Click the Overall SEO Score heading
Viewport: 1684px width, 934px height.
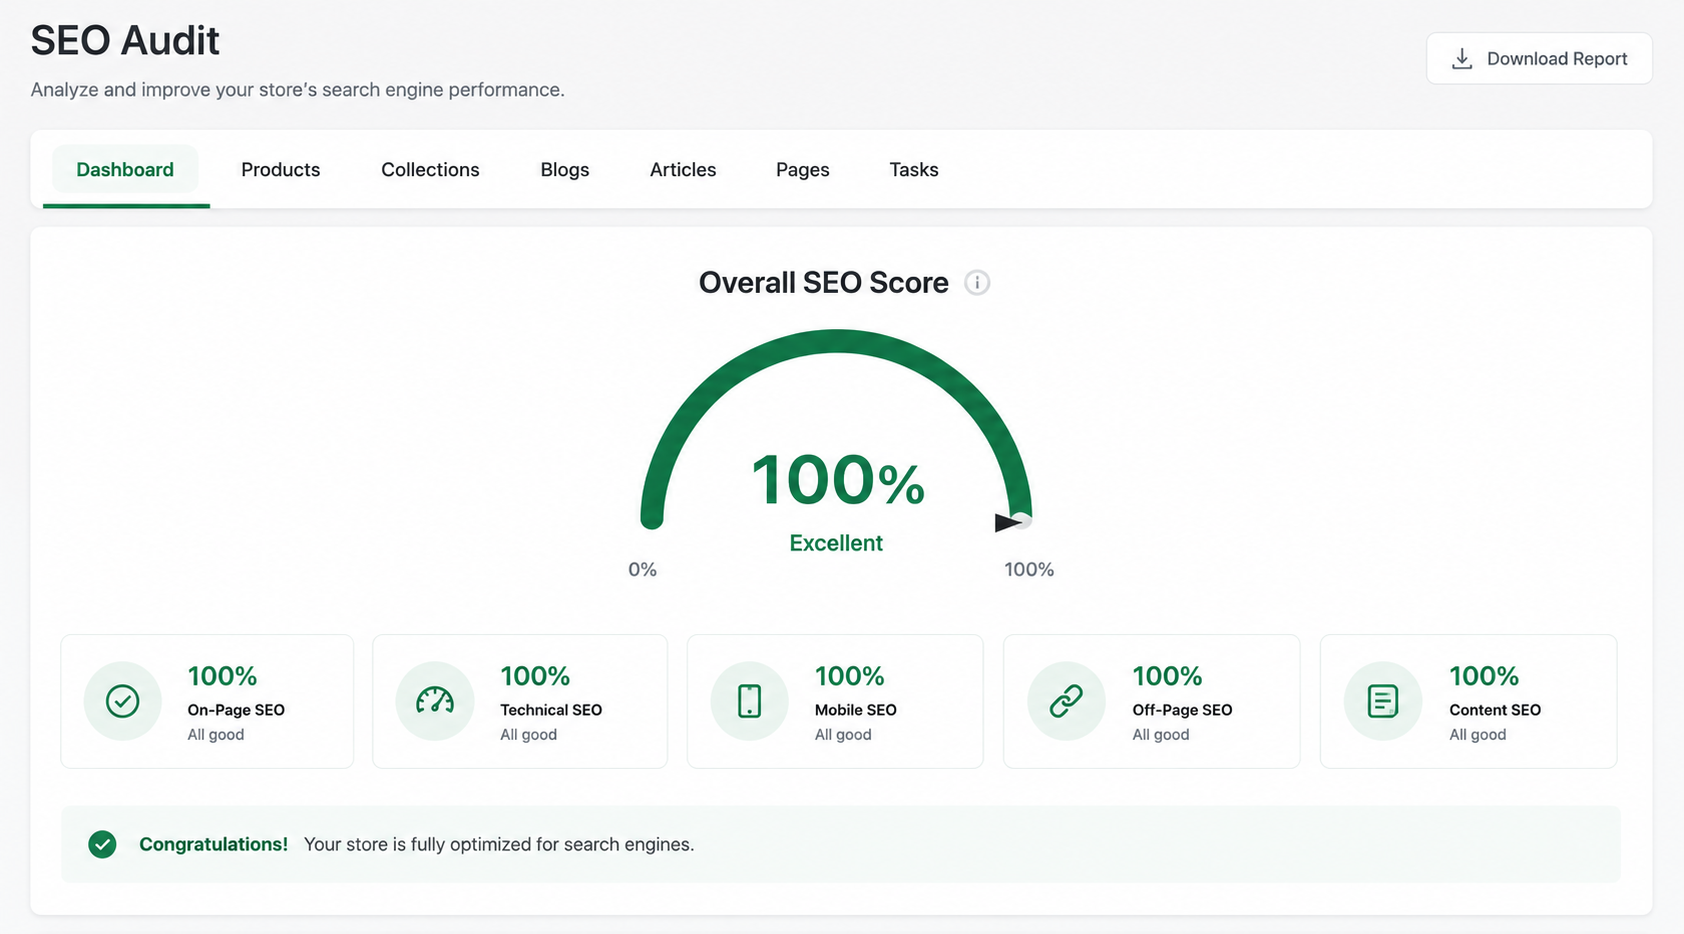pyautogui.click(x=823, y=283)
